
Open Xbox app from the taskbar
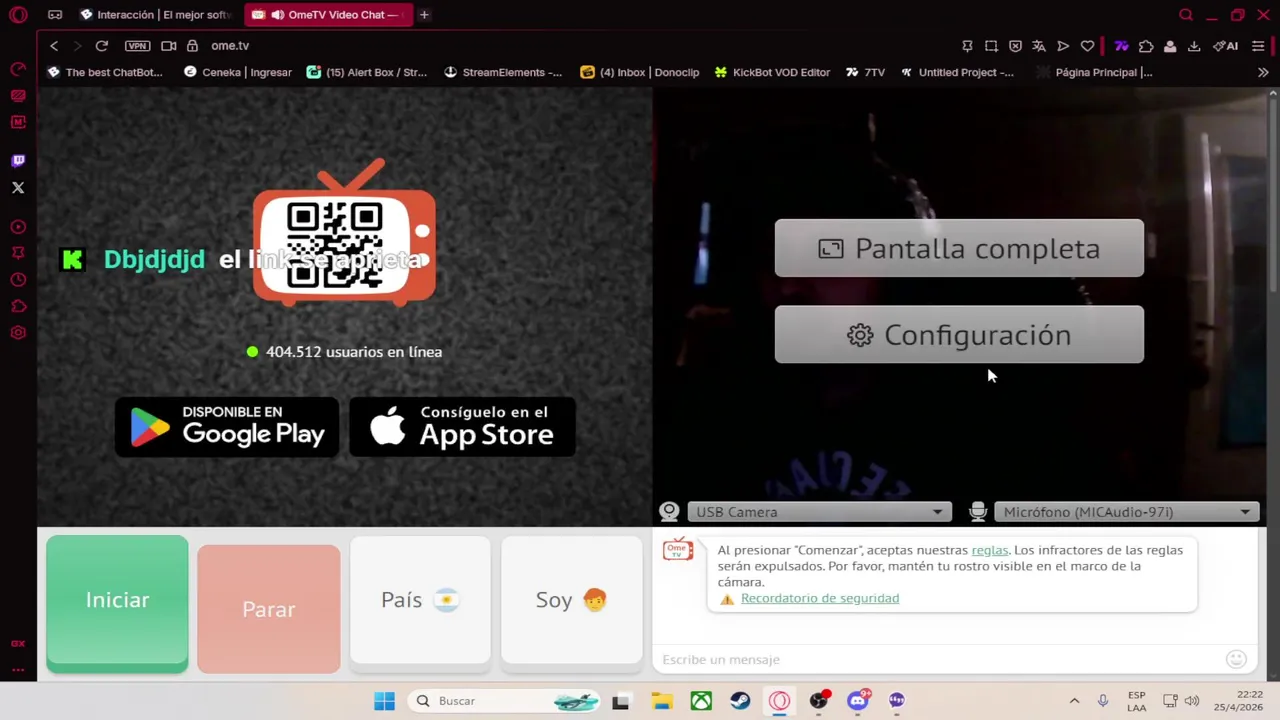pos(701,701)
